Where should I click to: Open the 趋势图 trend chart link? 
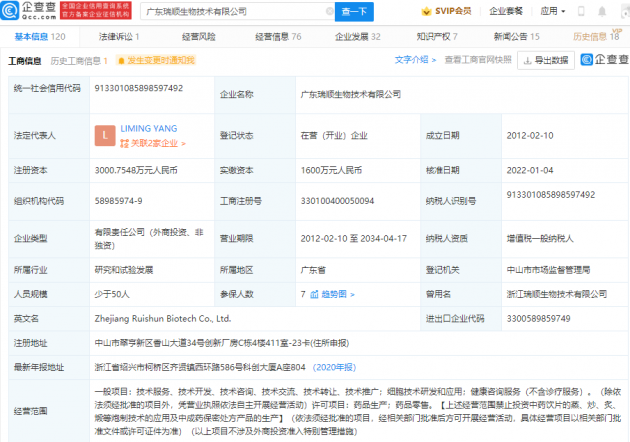pos(333,295)
